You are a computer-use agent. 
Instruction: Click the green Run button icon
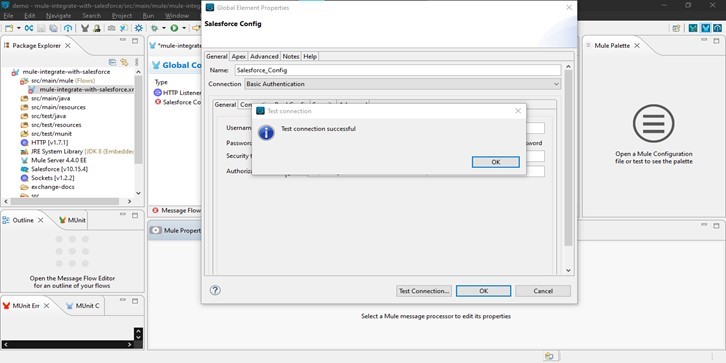tap(174, 28)
